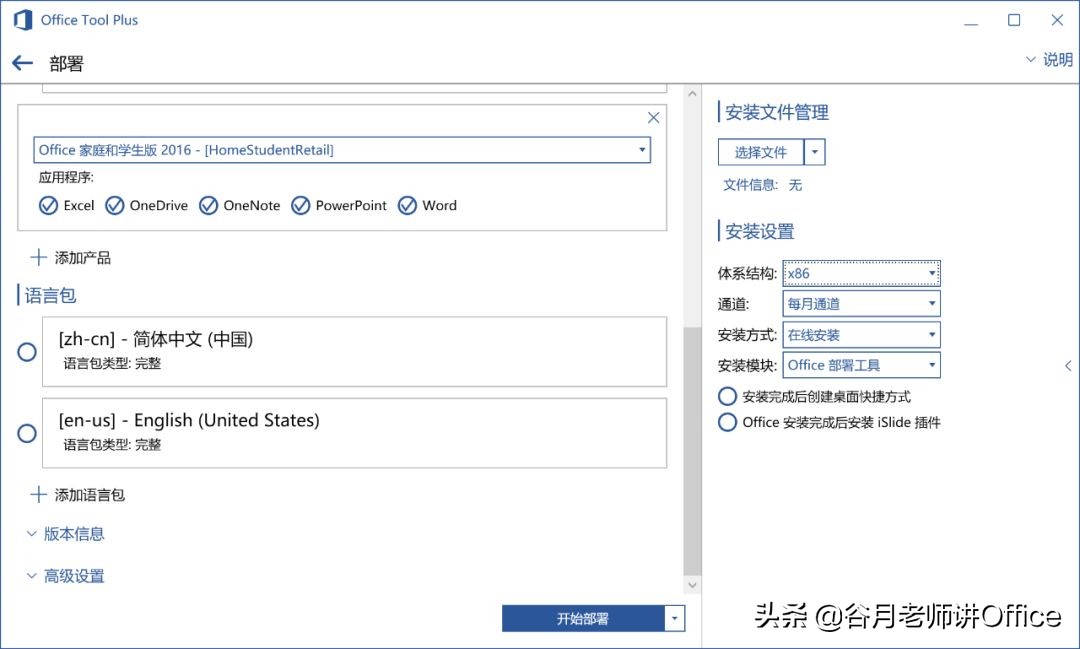
Task: Click the Office Tool Plus logo icon
Action: coord(23,20)
